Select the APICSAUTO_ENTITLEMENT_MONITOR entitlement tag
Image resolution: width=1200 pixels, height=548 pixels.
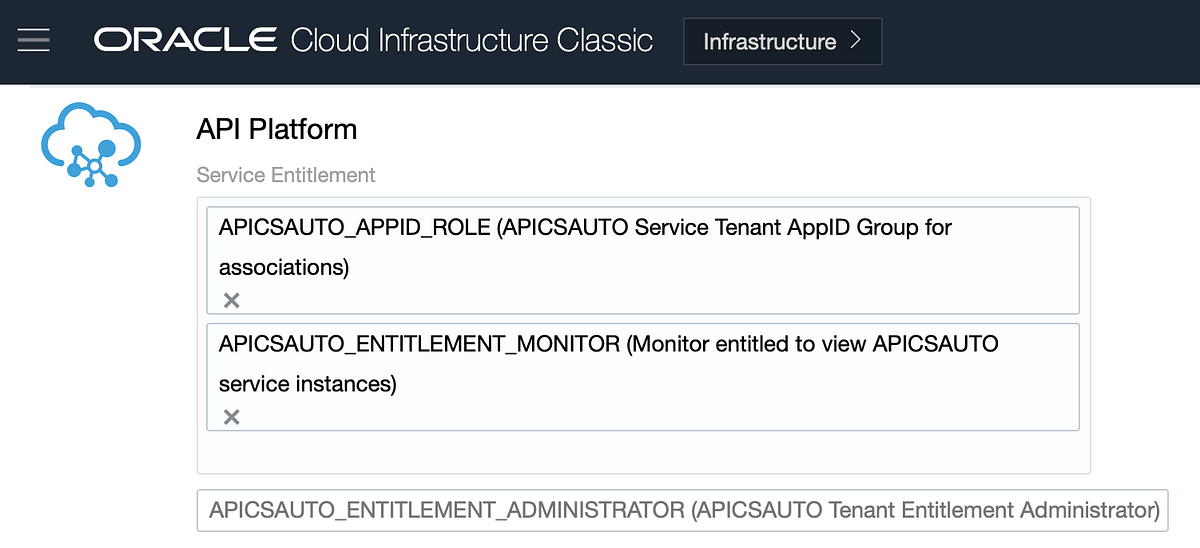pyautogui.click(x=643, y=377)
